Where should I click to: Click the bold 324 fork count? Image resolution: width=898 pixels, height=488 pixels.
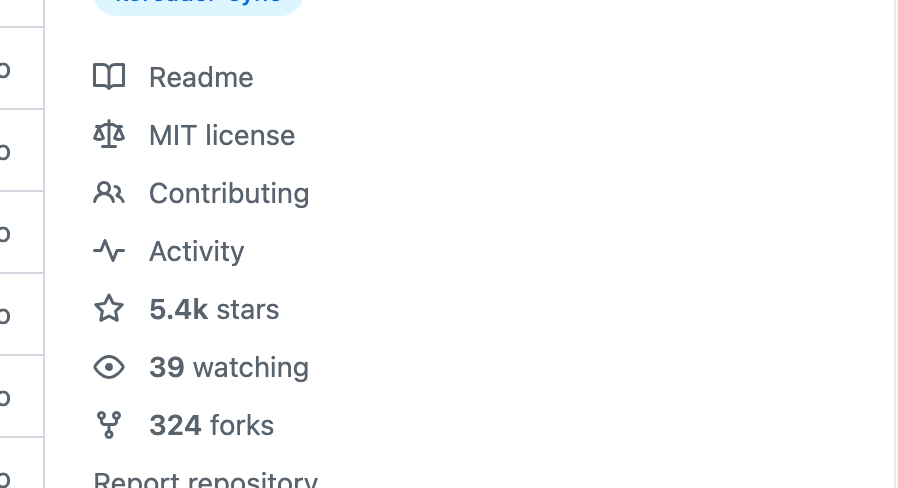(175, 425)
